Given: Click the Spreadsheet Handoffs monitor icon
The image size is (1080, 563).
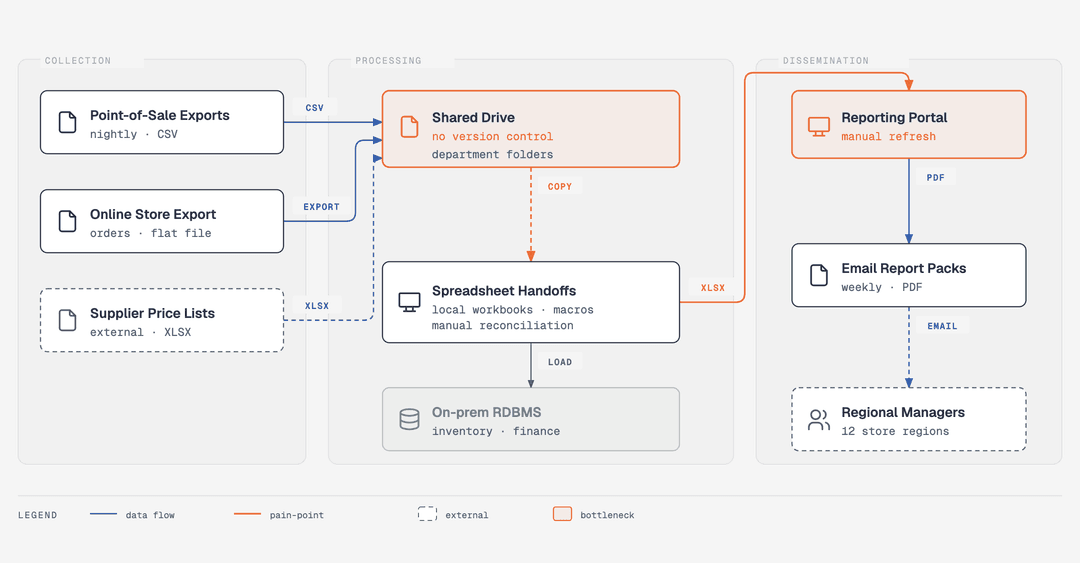Looking at the screenshot, I should point(410,302).
